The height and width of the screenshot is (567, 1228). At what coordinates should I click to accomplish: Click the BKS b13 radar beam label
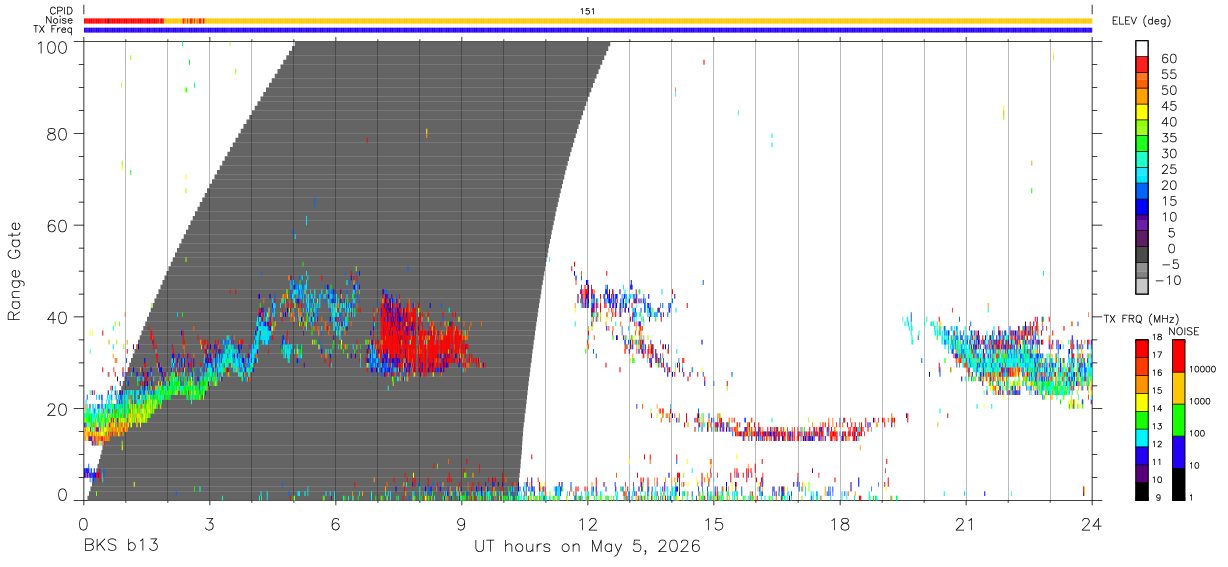pos(120,547)
